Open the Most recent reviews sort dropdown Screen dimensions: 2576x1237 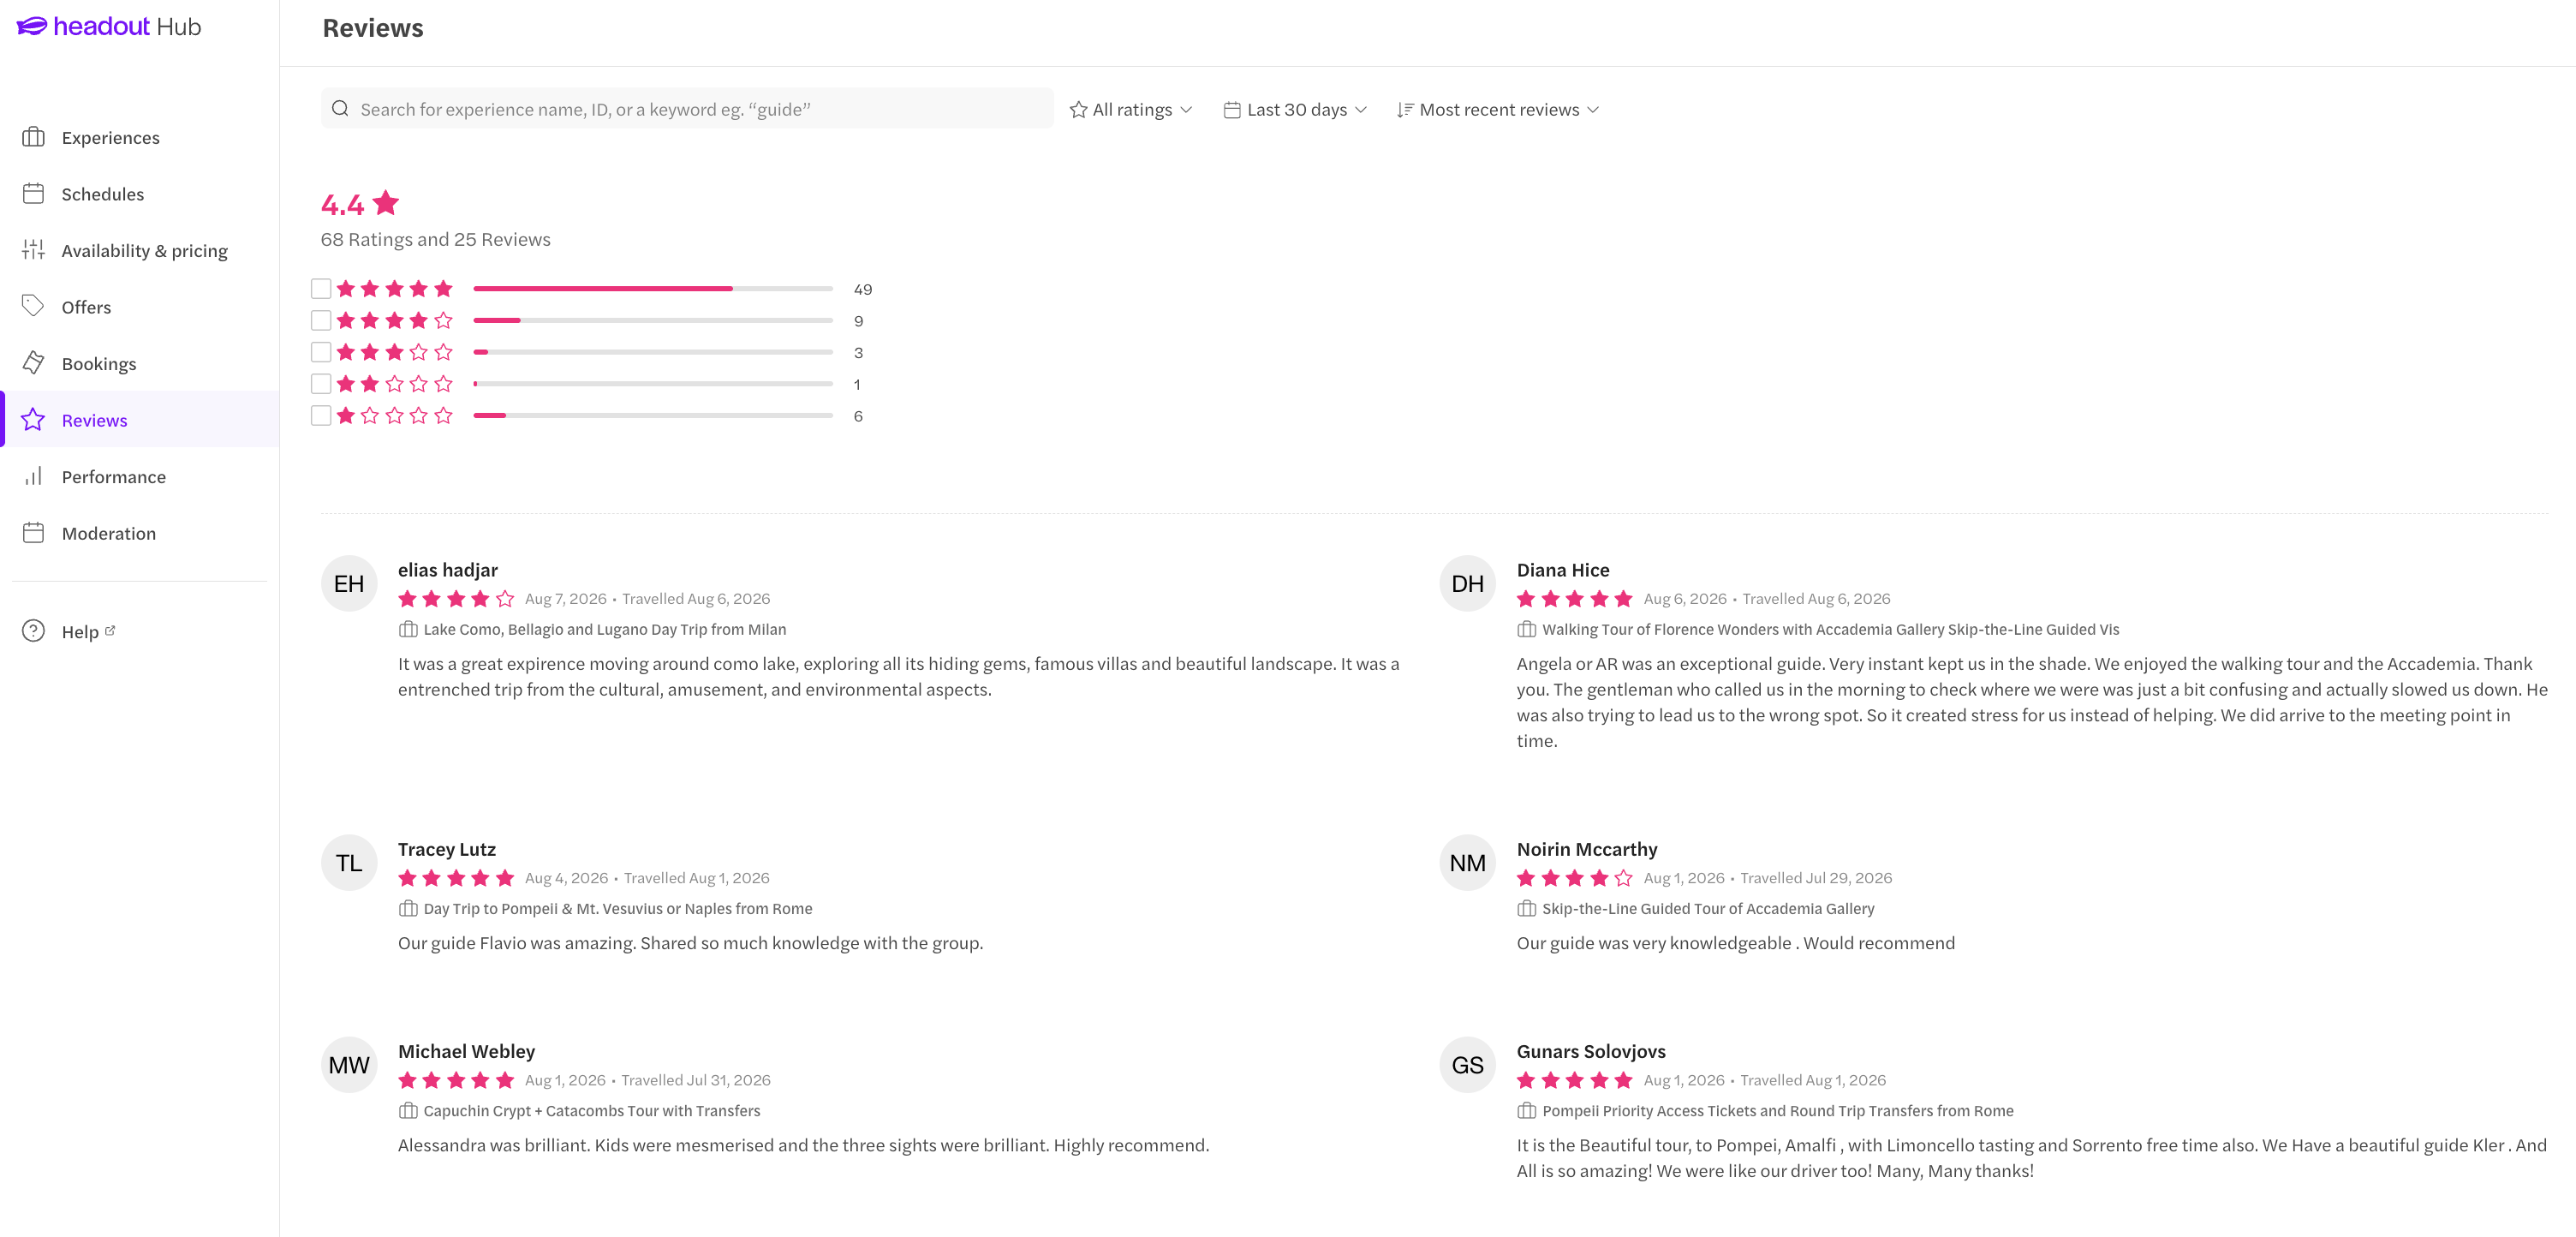[1498, 109]
